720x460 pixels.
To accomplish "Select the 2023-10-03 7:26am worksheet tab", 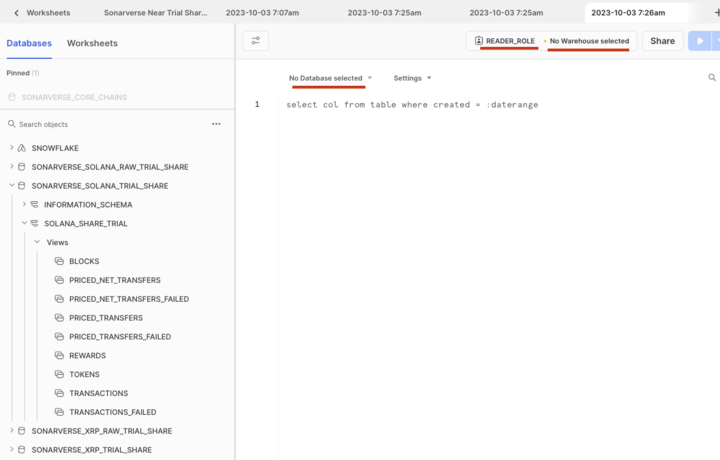I will tap(628, 13).
